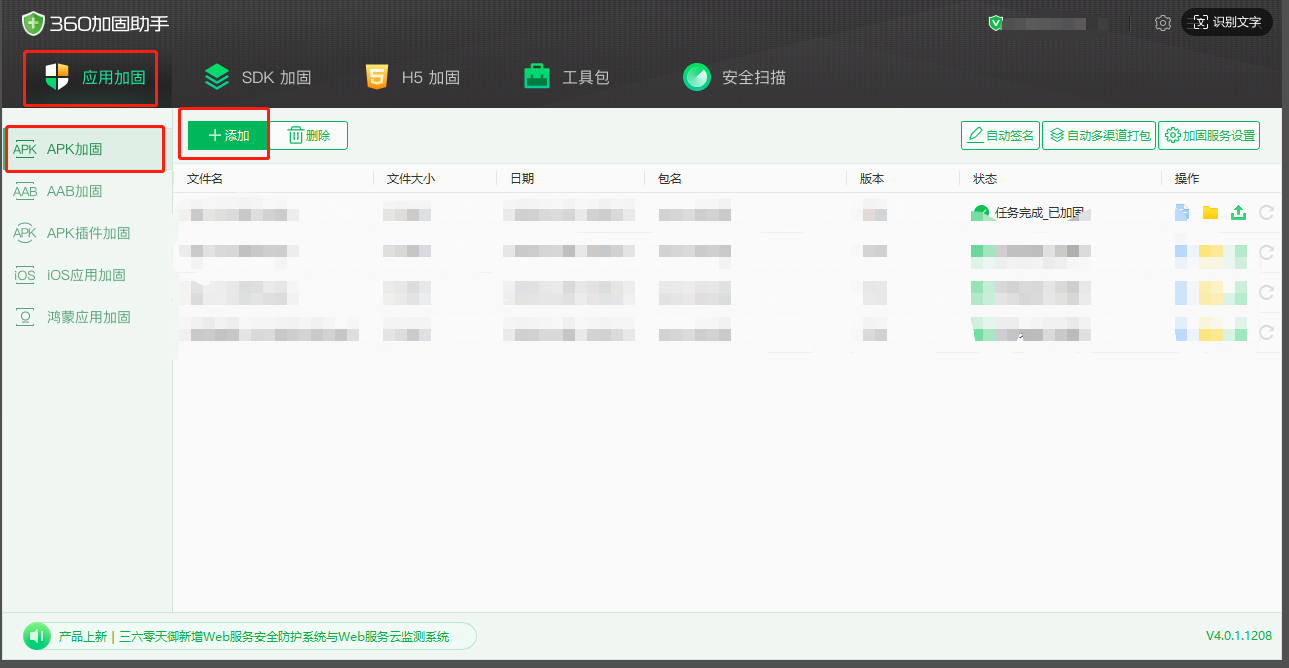Screen dimensions: 1289x668
Task: Select APK插件加固 in the sidebar
Action: click(x=86, y=233)
